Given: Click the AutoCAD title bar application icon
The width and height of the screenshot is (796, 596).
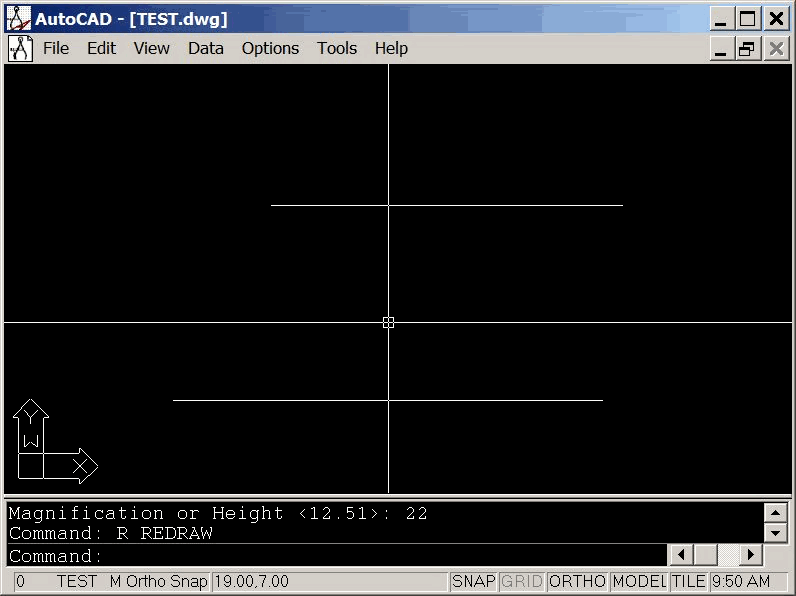Looking at the screenshot, I should 19,19.
